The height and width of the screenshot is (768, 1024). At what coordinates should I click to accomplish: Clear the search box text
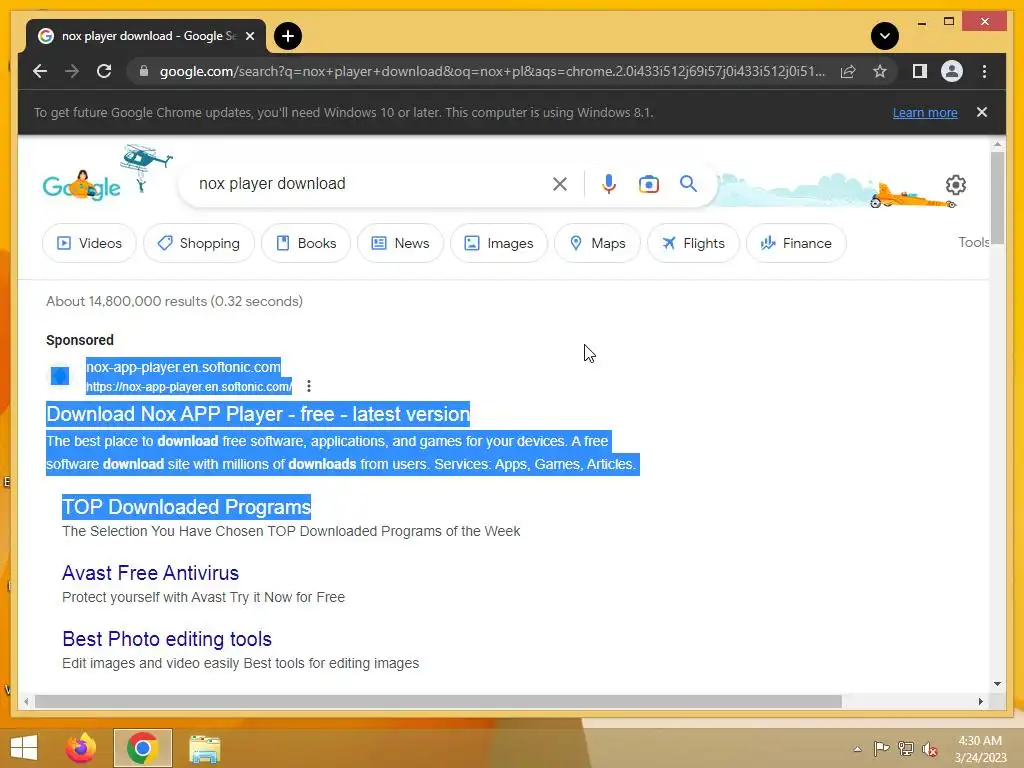(560, 184)
